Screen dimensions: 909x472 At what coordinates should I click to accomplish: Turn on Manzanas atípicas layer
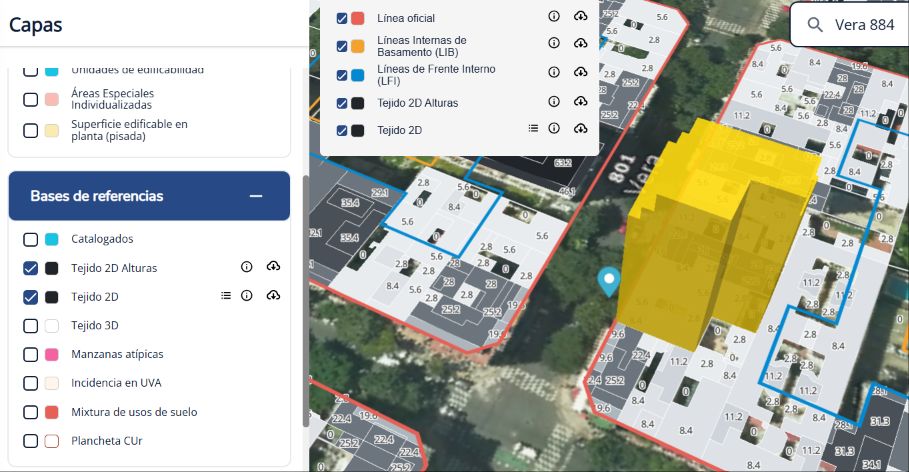coord(30,354)
